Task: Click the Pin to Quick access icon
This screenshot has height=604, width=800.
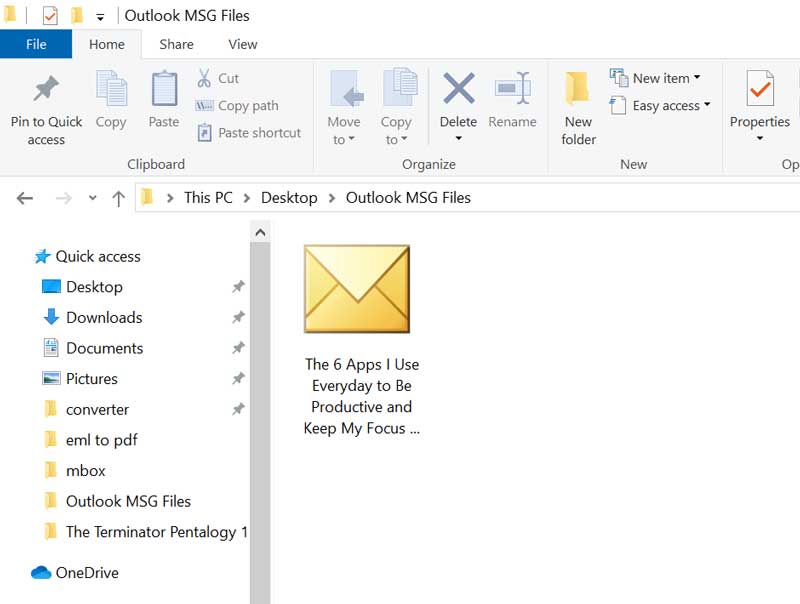Action: tap(46, 89)
